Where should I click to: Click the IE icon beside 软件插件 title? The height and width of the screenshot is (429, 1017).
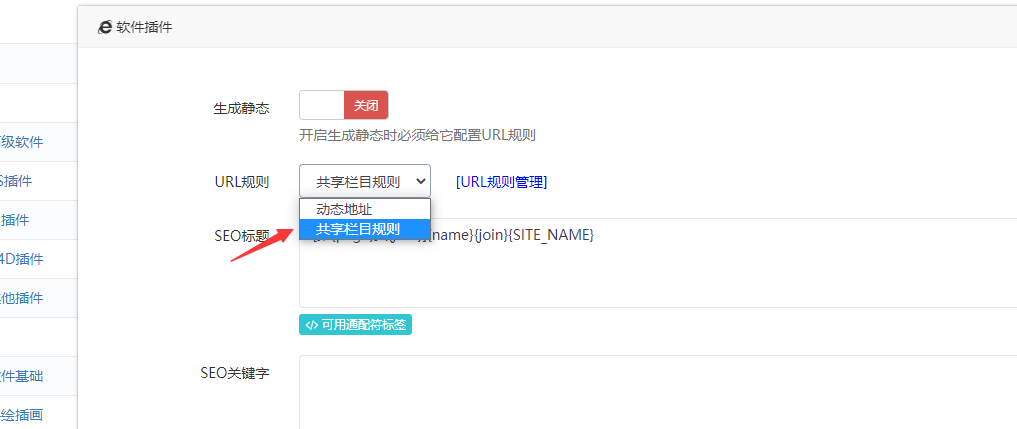[x=104, y=28]
